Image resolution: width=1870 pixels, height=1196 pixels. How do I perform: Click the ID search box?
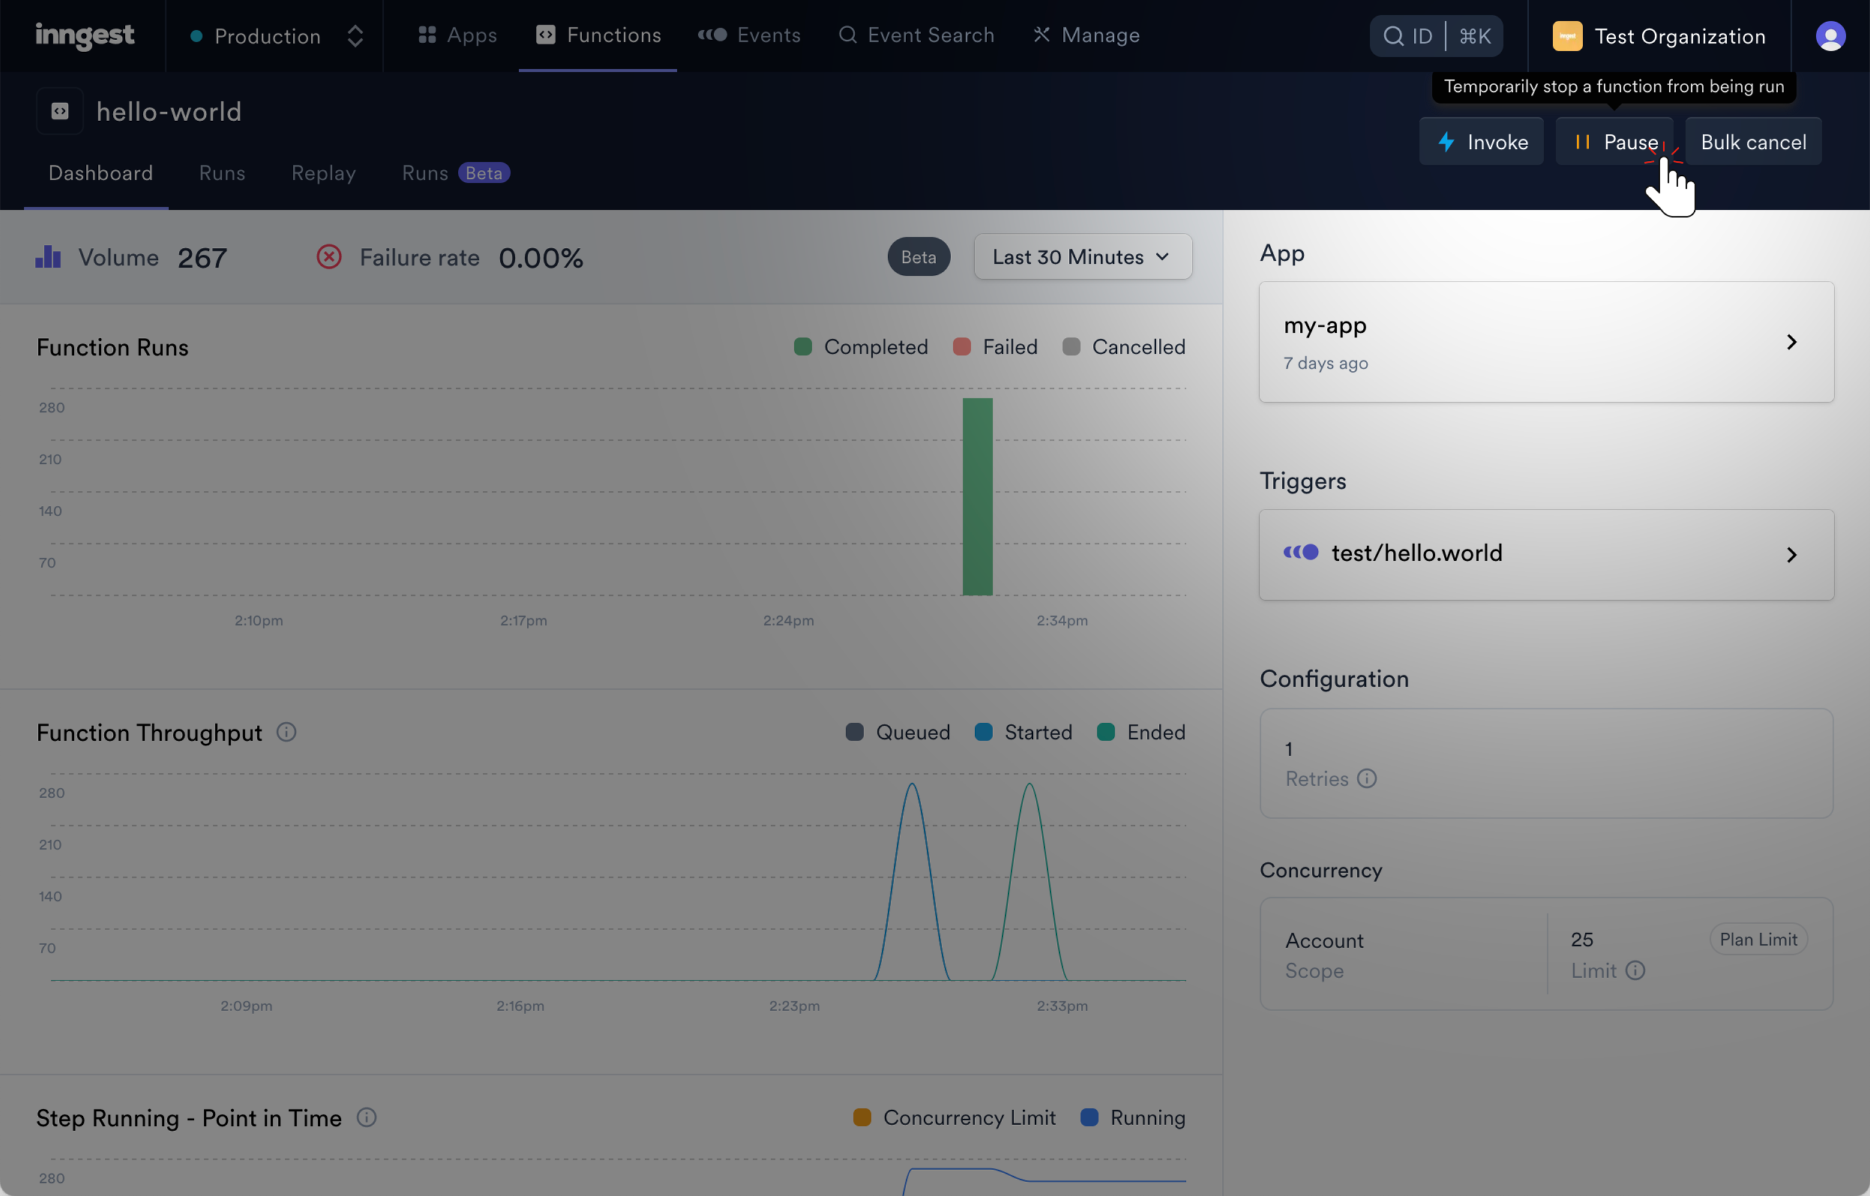[1436, 36]
